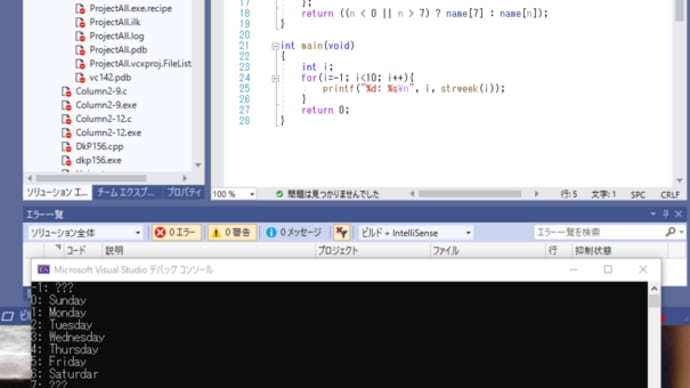
Task: Open the ビルド + IntelliSense dropdown
Action: tap(416, 233)
